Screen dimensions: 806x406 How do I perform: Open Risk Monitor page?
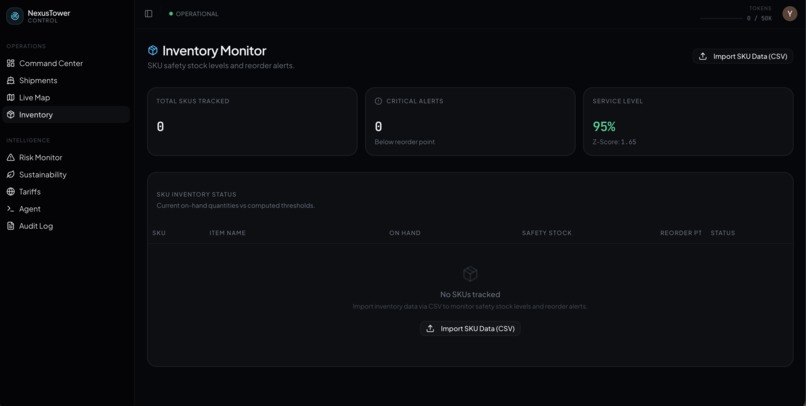(x=66, y=157)
